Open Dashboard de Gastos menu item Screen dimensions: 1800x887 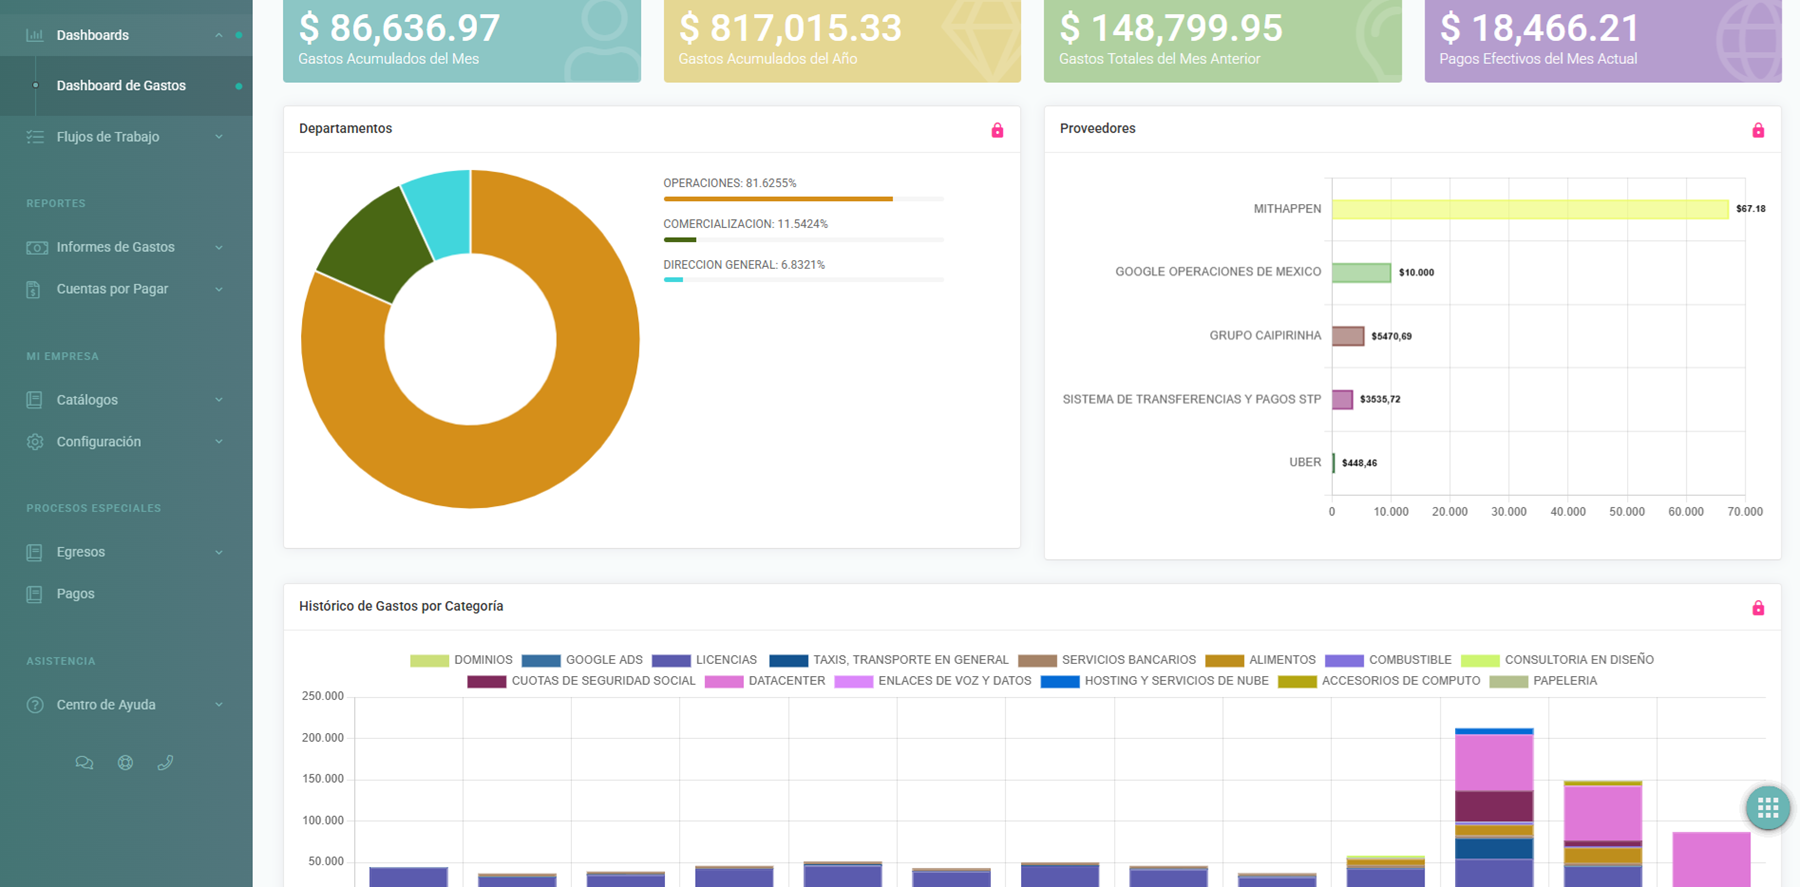[x=121, y=86]
